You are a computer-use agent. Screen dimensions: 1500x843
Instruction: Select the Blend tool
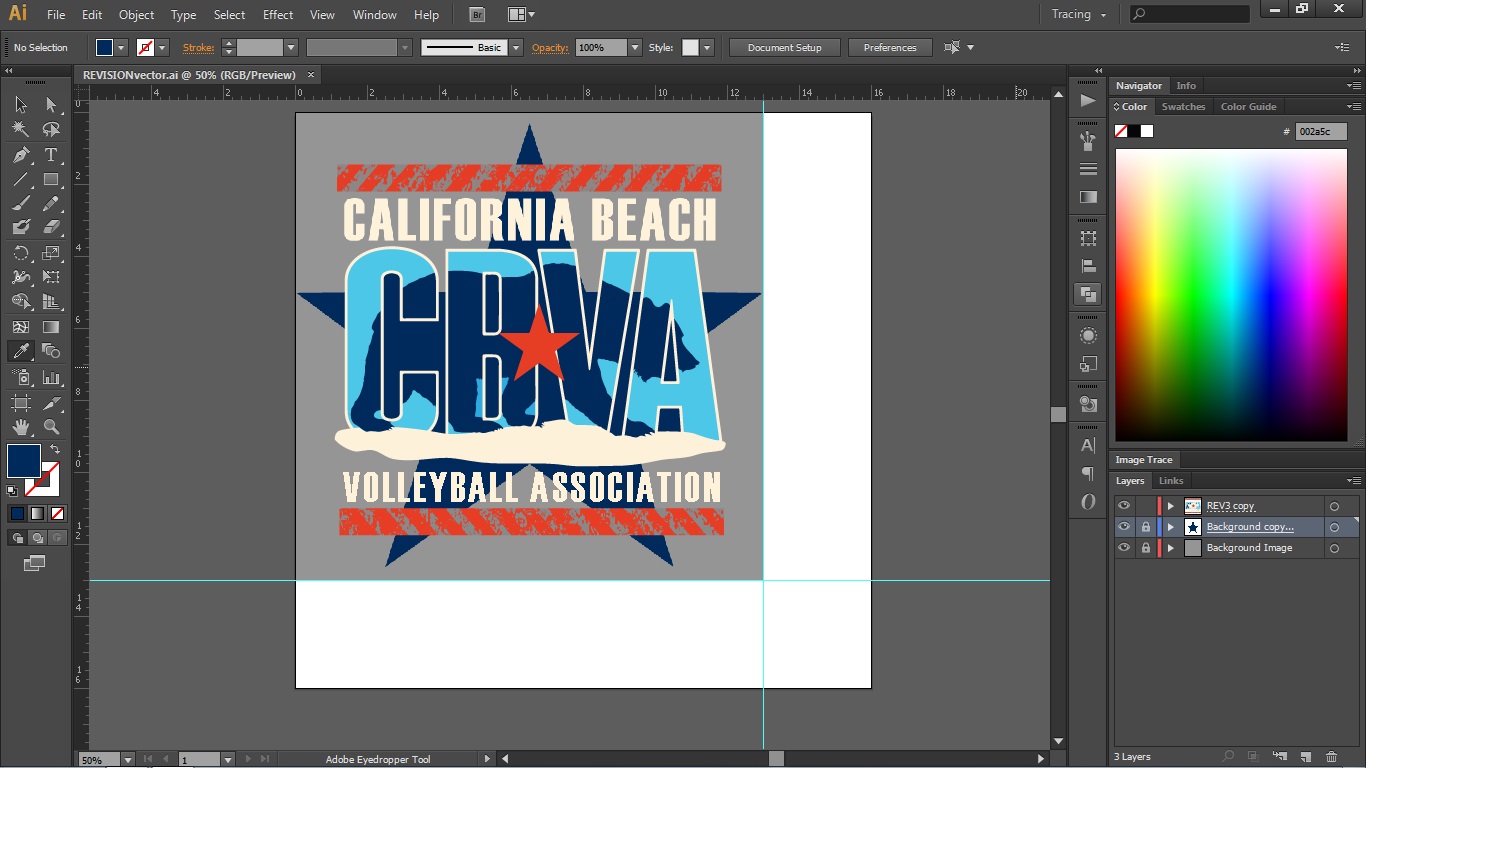pyautogui.click(x=51, y=351)
